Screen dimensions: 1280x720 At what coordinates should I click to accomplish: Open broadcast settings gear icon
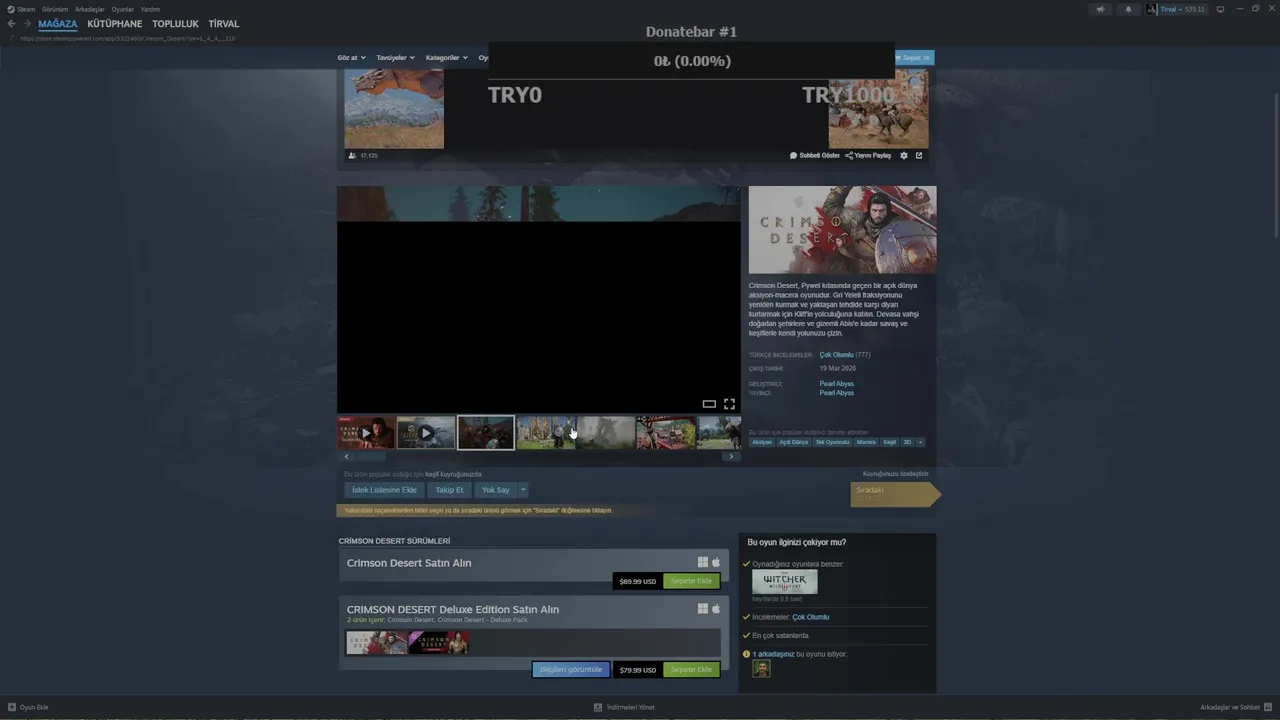904,155
